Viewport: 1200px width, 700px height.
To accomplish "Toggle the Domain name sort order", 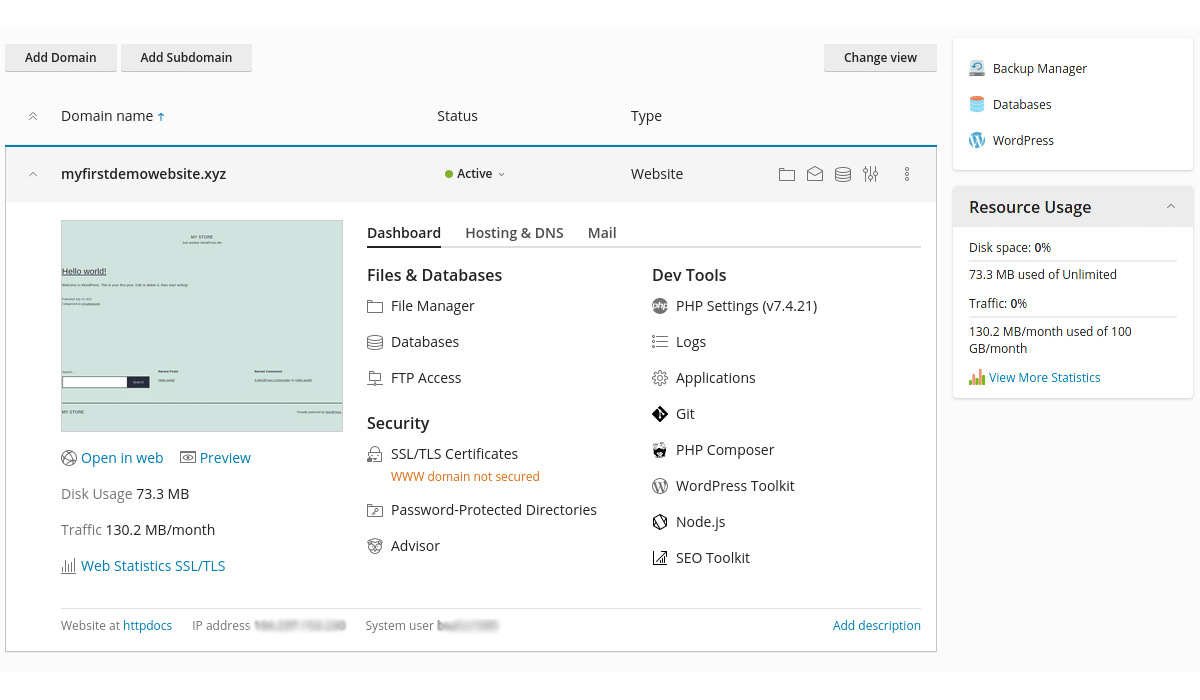I will 113,115.
